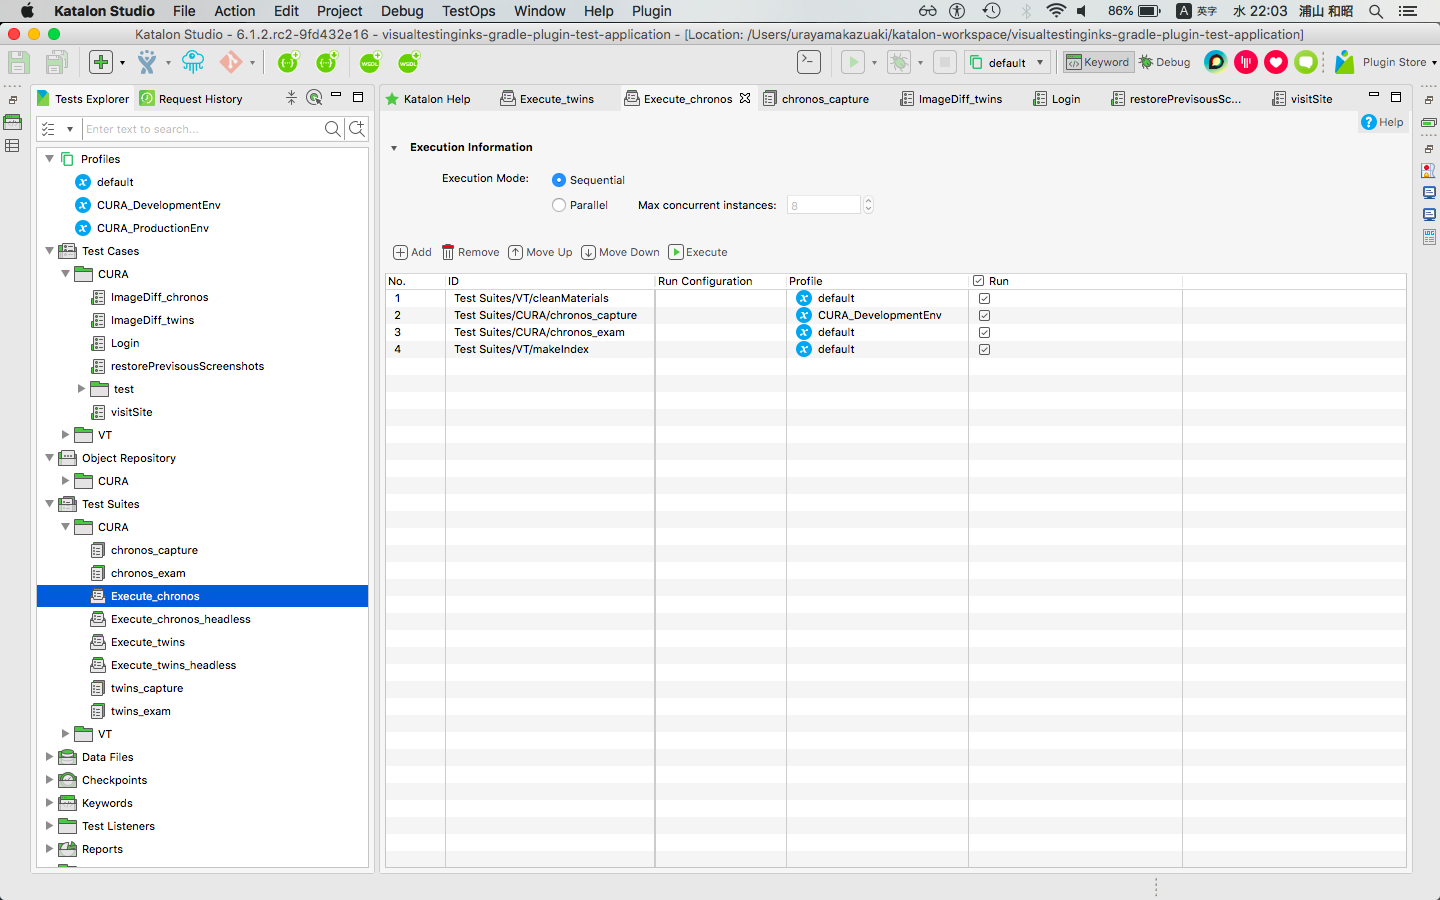
Task: Click the first green REST import icon
Action: (288, 62)
